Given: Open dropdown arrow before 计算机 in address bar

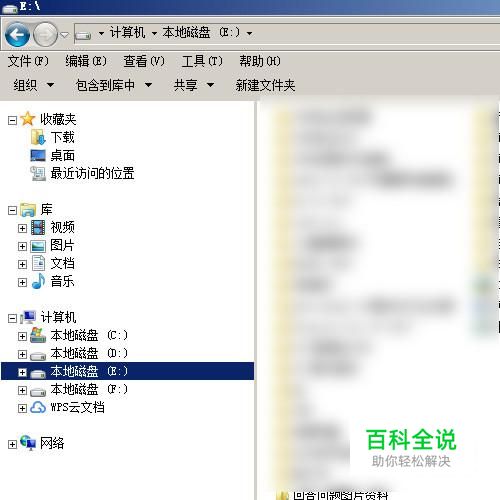Looking at the screenshot, I should tap(101, 33).
